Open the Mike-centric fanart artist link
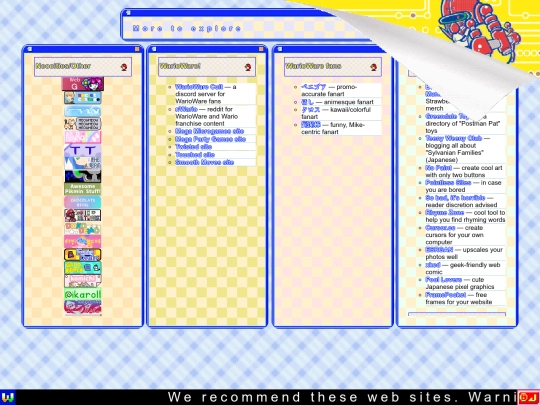Screen dimensions: 540x405 point(311,124)
